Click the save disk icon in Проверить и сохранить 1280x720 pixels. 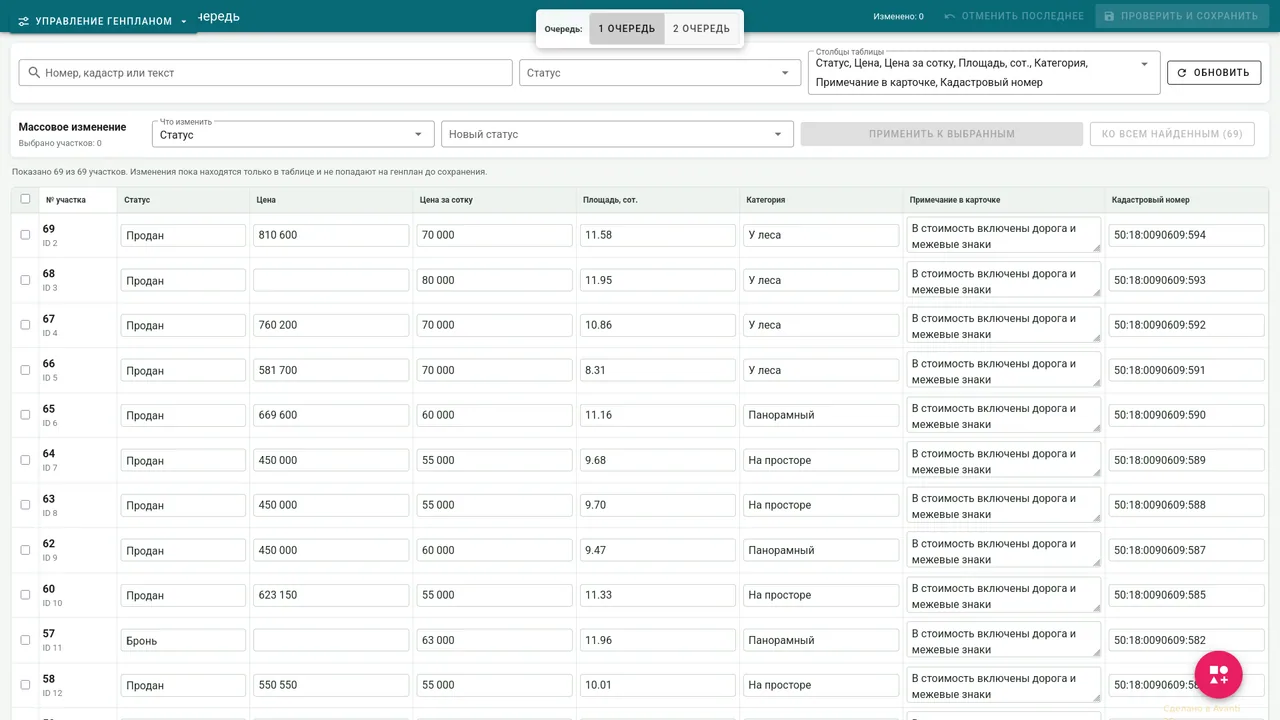click(1109, 16)
